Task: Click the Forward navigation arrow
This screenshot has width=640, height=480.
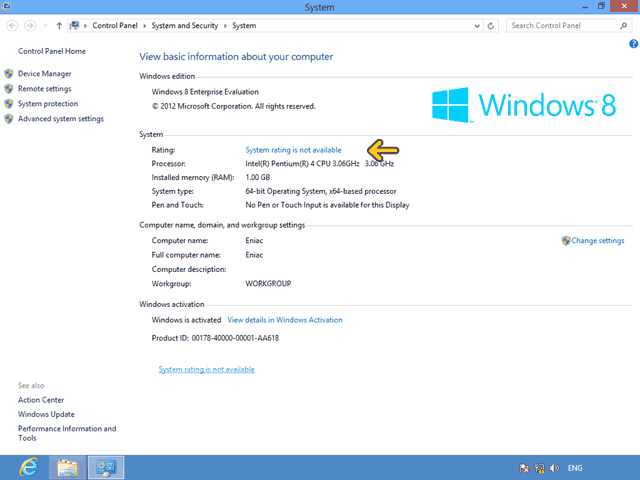Action: coord(30,26)
